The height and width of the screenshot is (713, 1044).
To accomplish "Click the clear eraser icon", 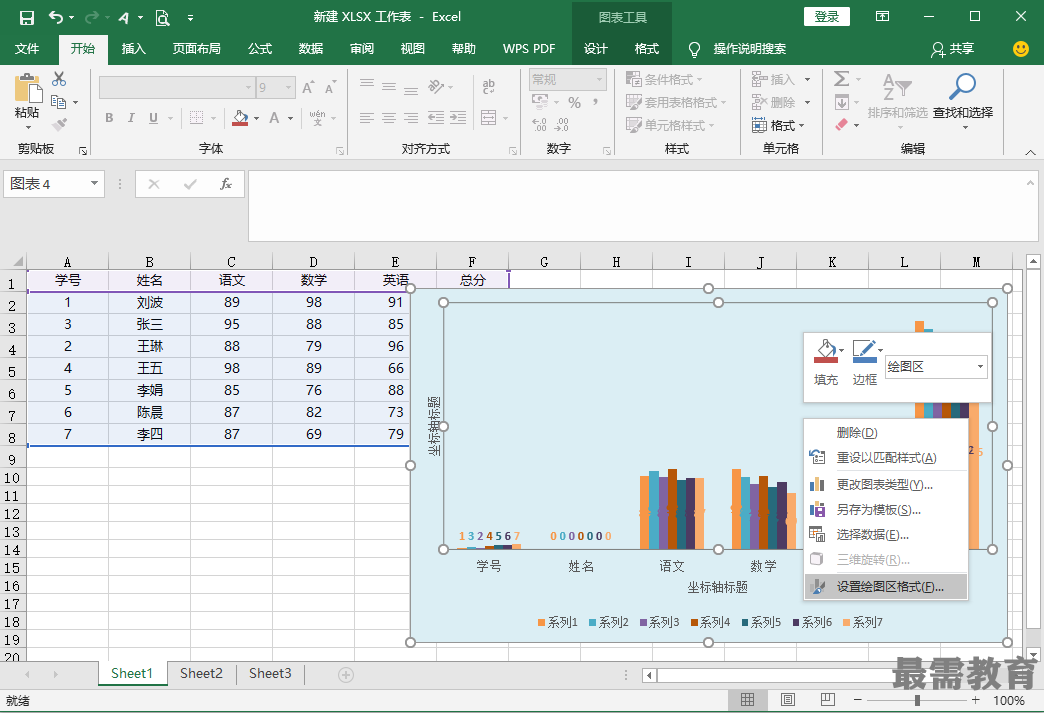I will [x=842, y=124].
